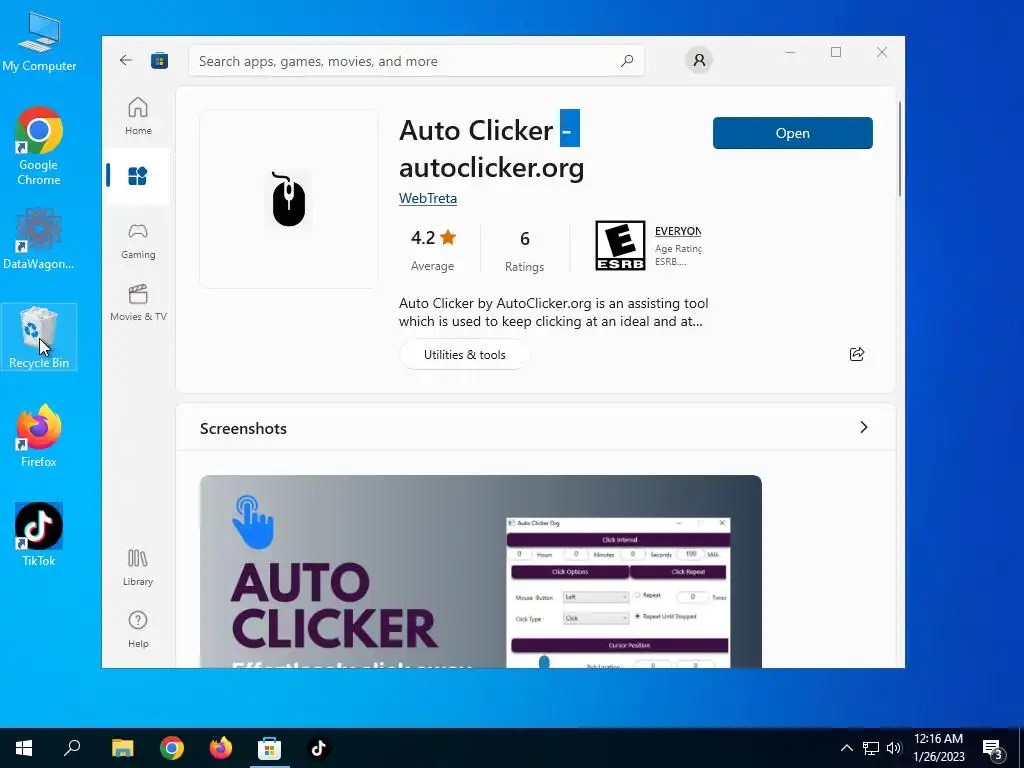Screen dimensions: 1024x768
Task: Open File Explorer from taskbar
Action: [122, 748]
